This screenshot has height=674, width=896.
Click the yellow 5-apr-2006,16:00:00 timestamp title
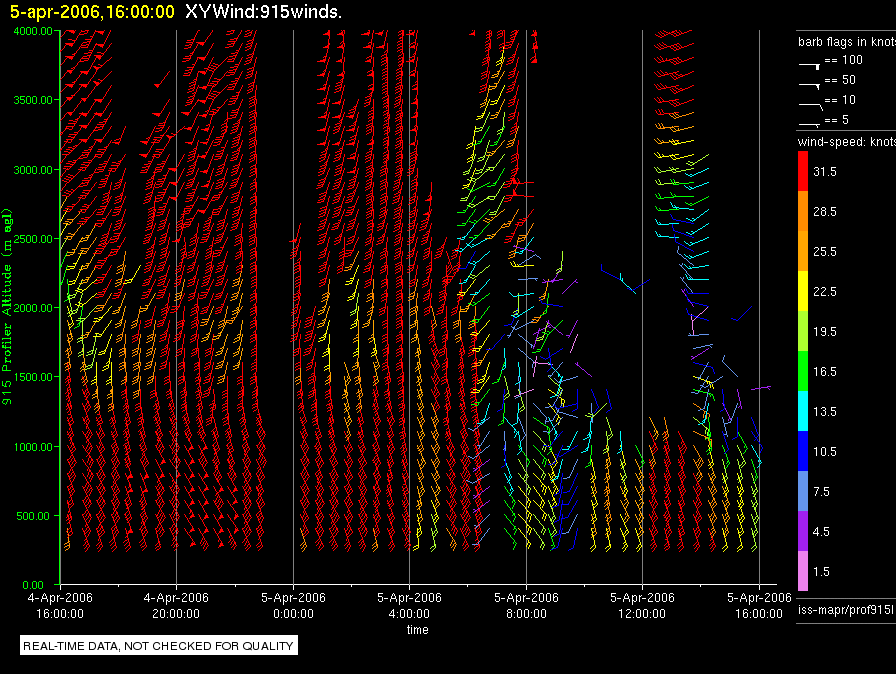(92, 12)
